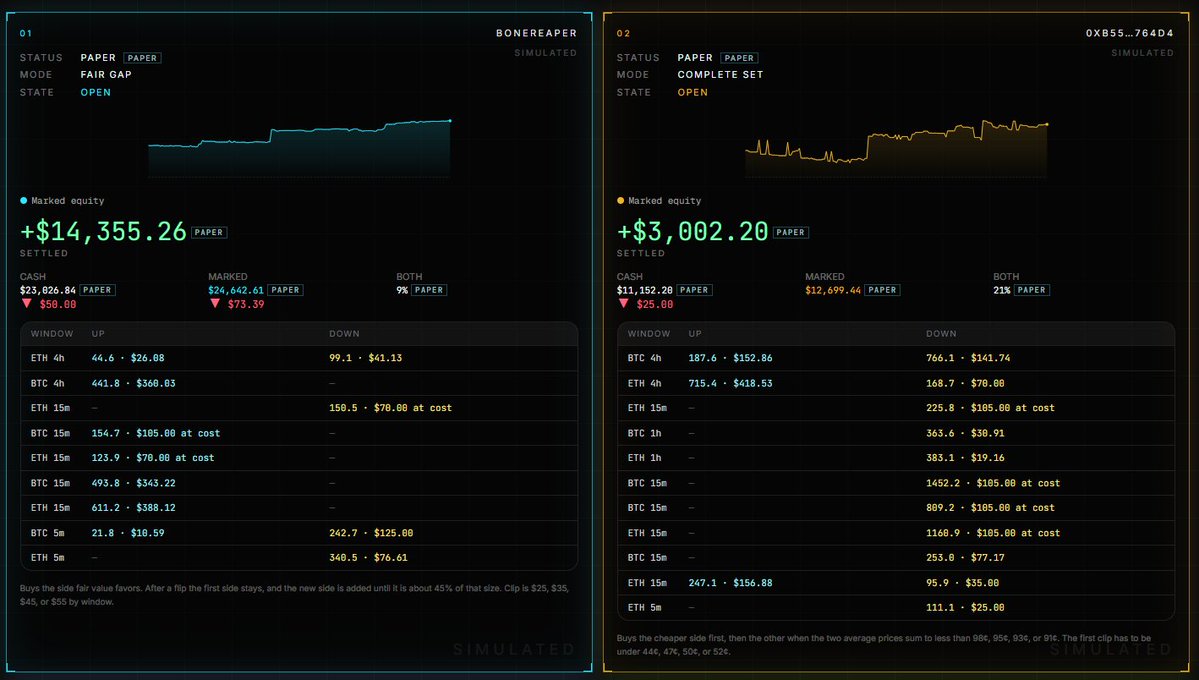1199x680 pixels.
Task: Open the 0XB55…764D4 orange equity chart
Action: (x=896, y=148)
